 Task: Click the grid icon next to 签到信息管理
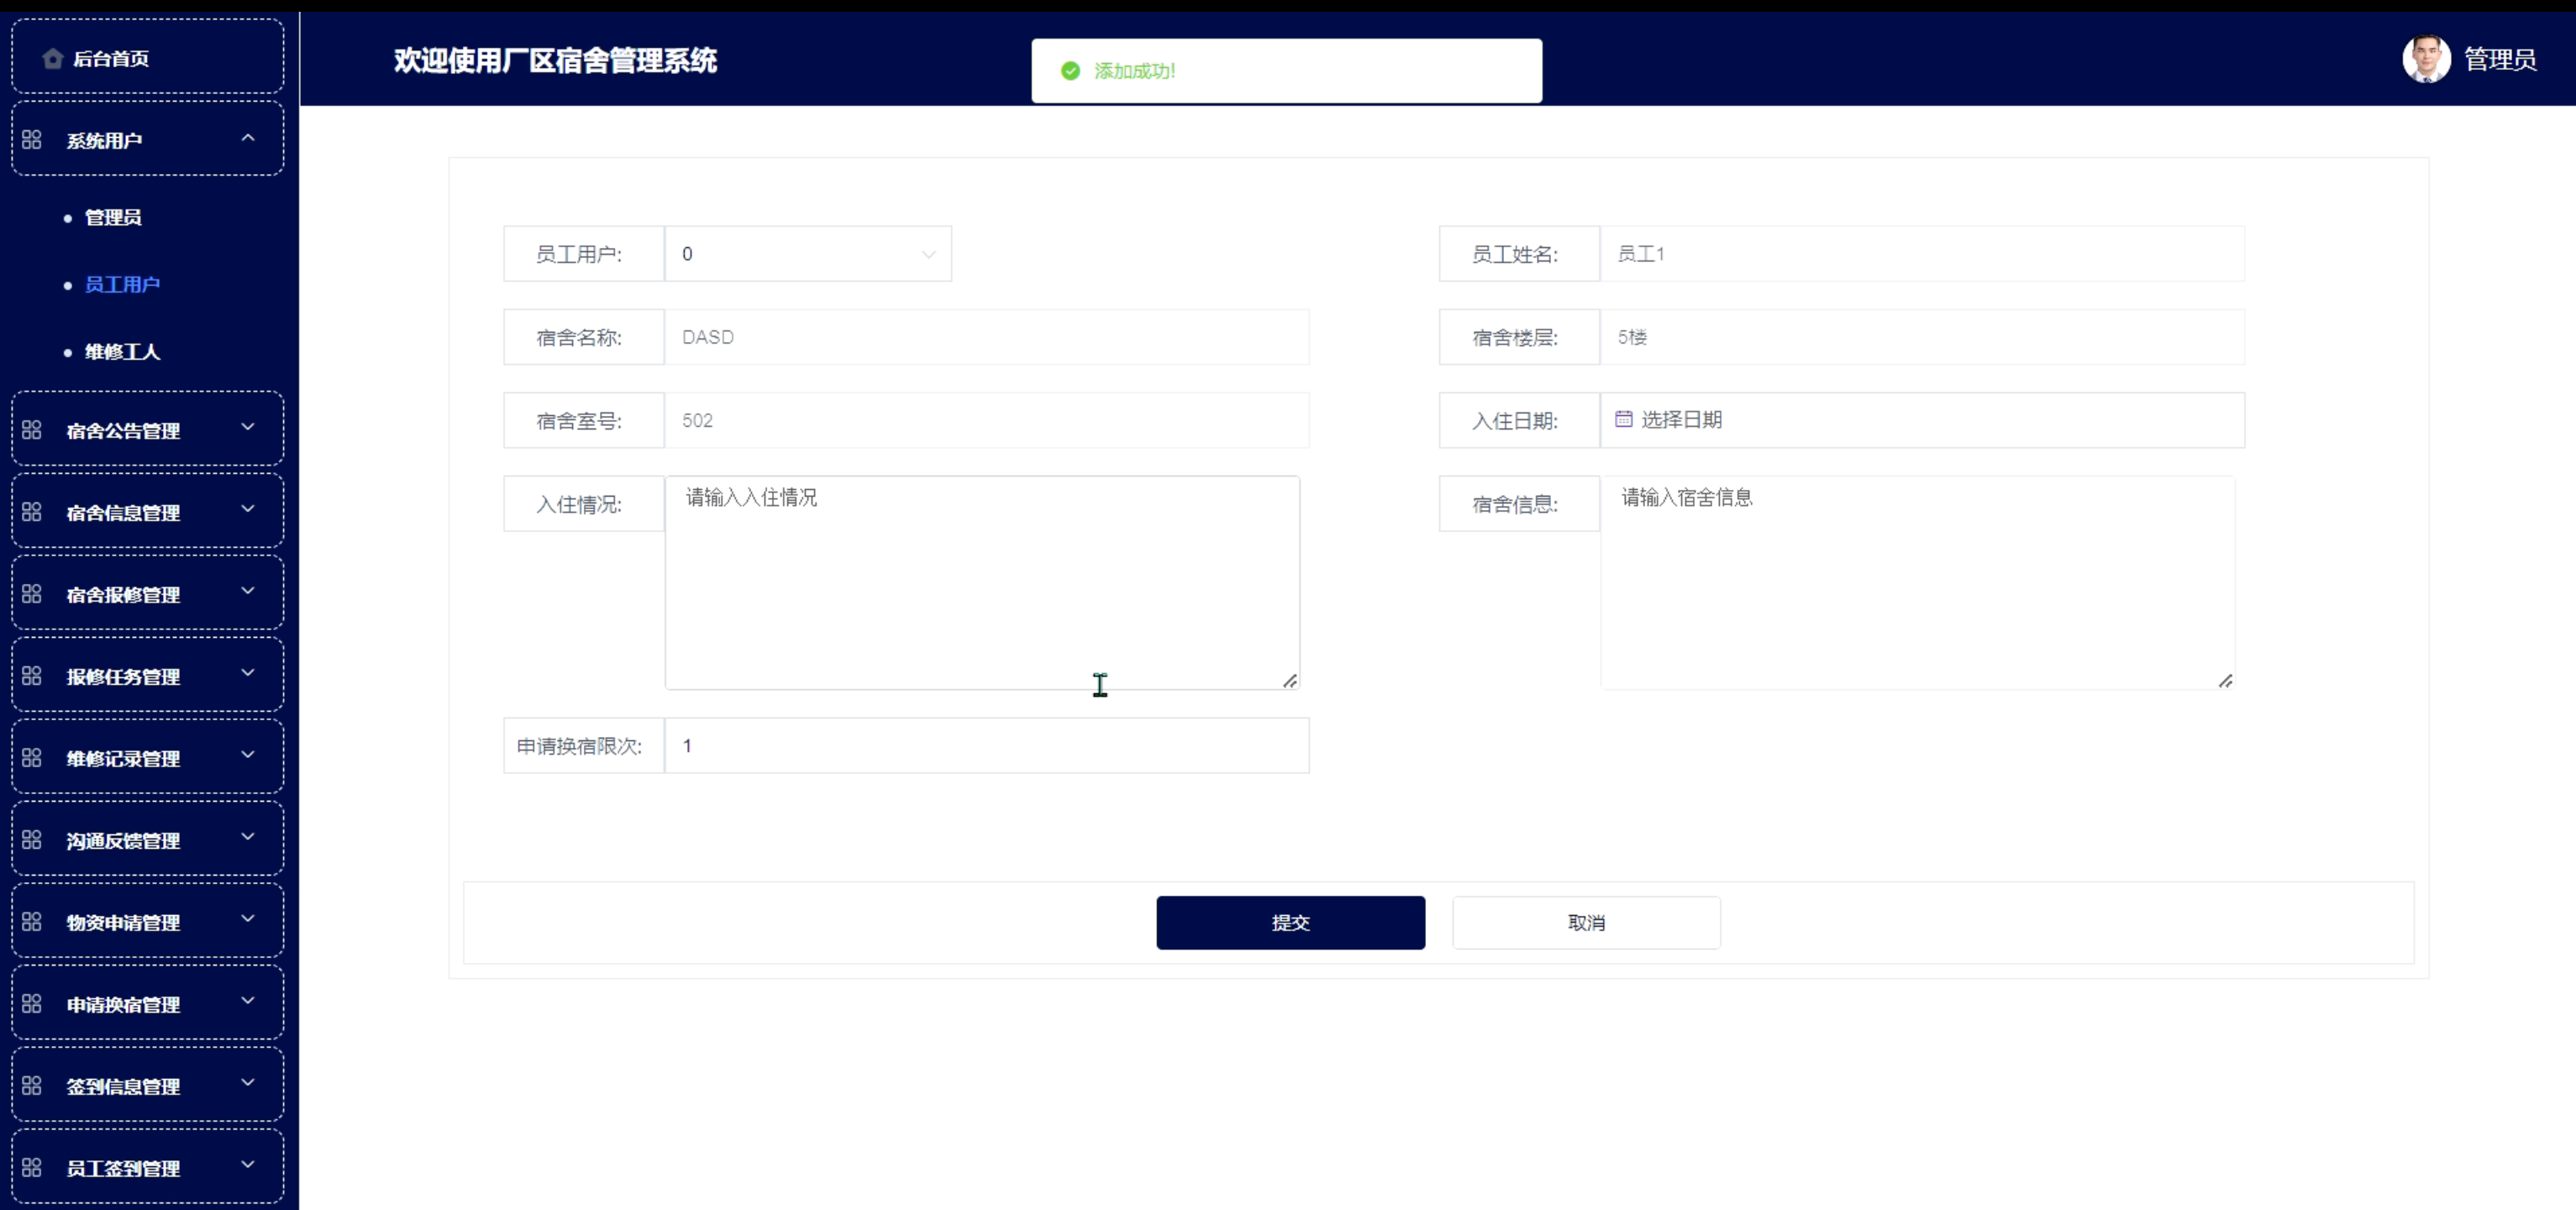click(32, 1086)
